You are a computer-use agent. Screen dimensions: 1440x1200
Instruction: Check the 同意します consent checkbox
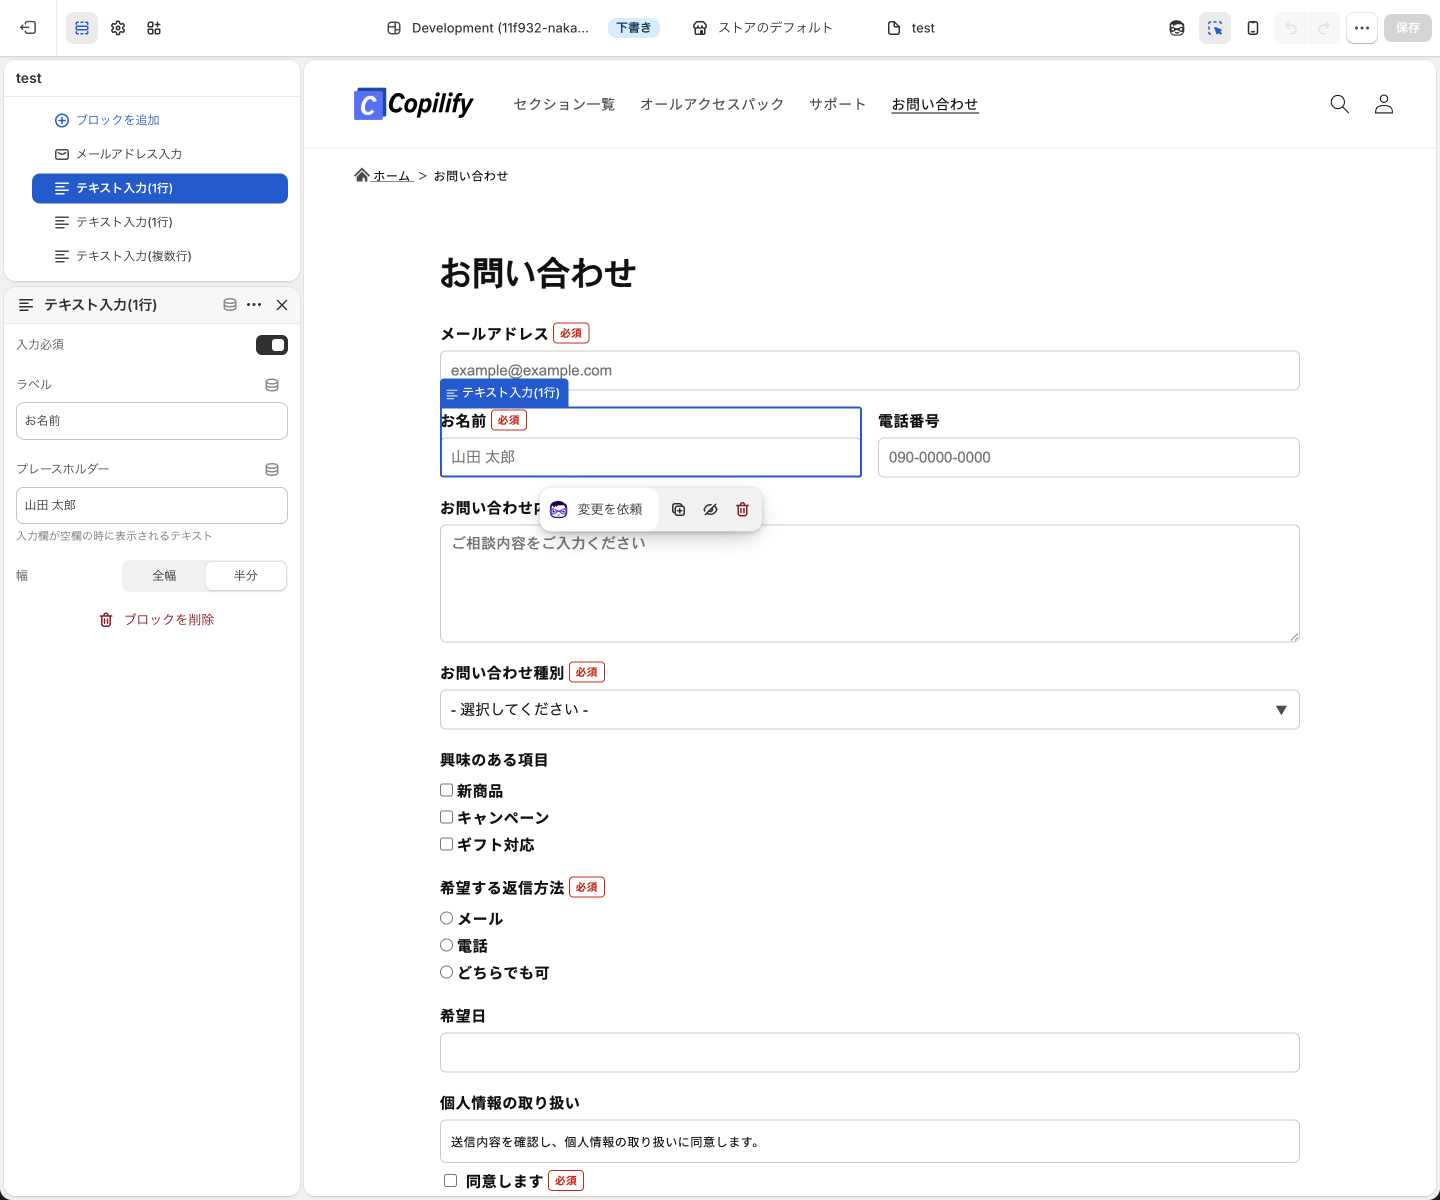click(451, 1181)
